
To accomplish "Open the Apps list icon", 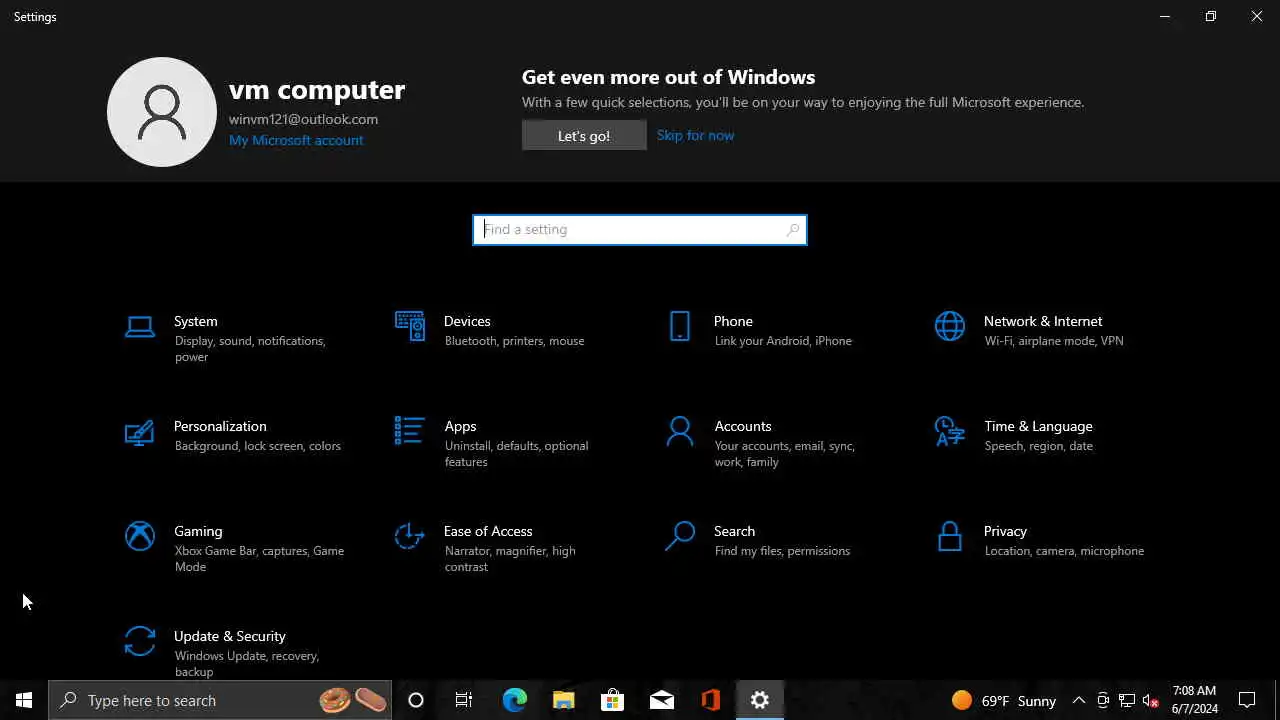I will (410, 431).
